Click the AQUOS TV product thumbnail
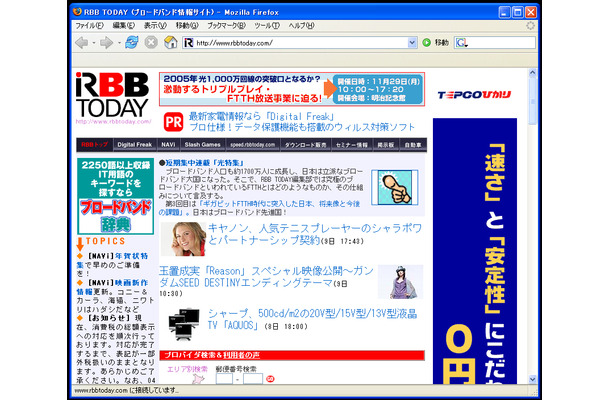The image size is (610, 400). [184, 325]
